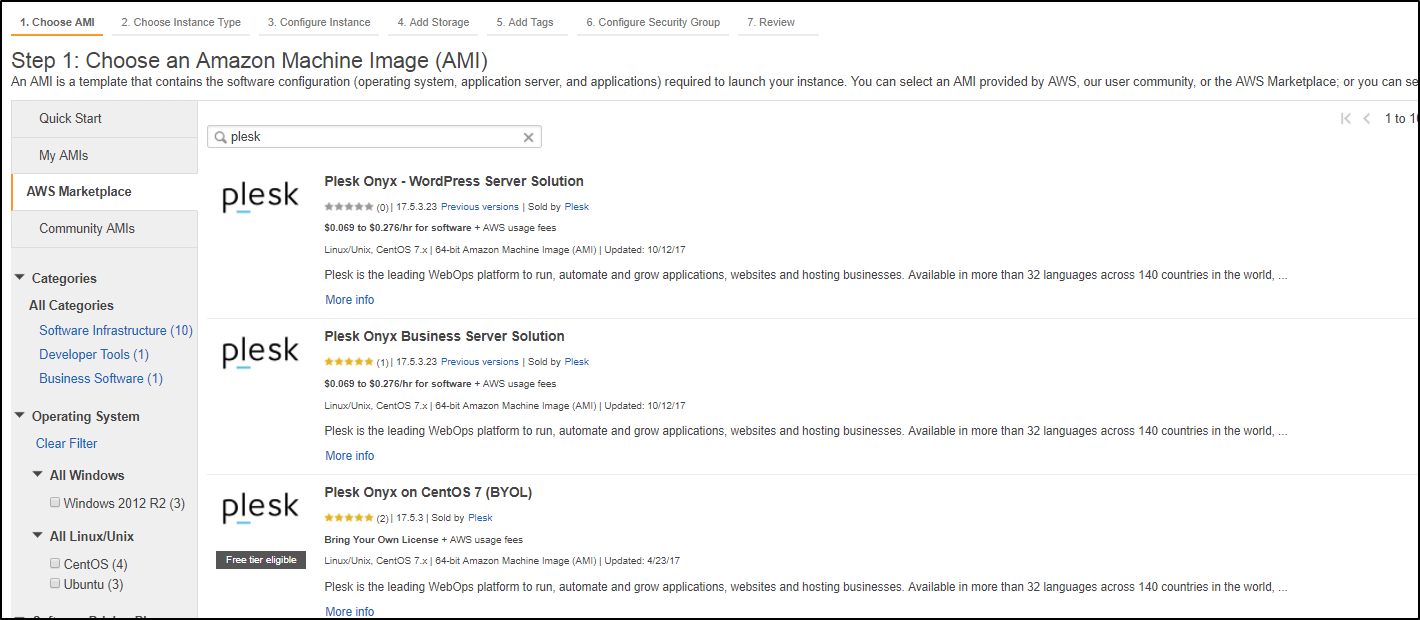The height and width of the screenshot is (620, 1420).
Task: Open More info for WordPress Server Solution
Action: coord(349,300)
